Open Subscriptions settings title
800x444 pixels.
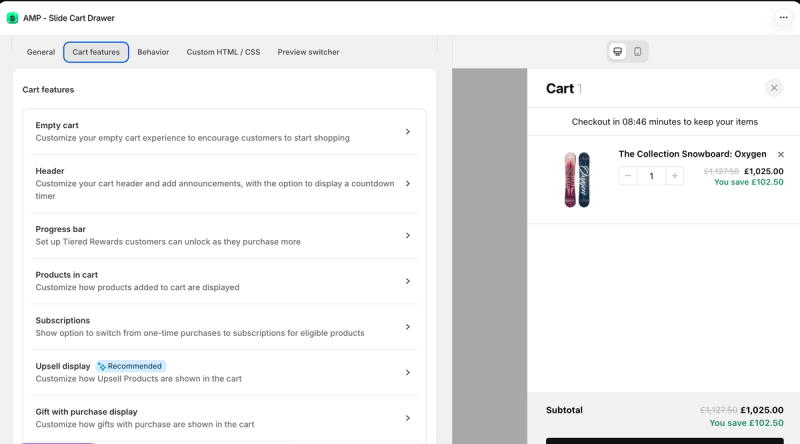(x=63, y=320)
